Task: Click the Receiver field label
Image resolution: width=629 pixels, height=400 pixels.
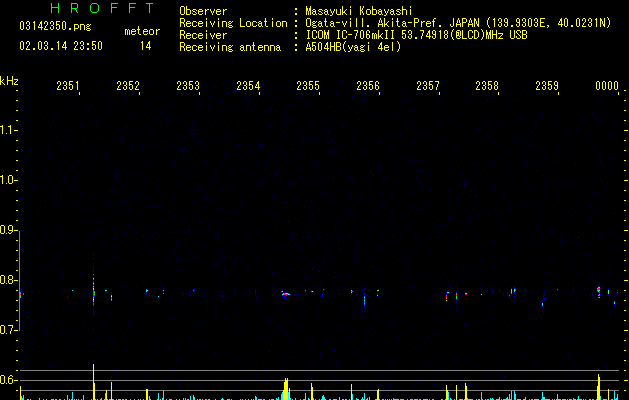Action: [203, 35]
